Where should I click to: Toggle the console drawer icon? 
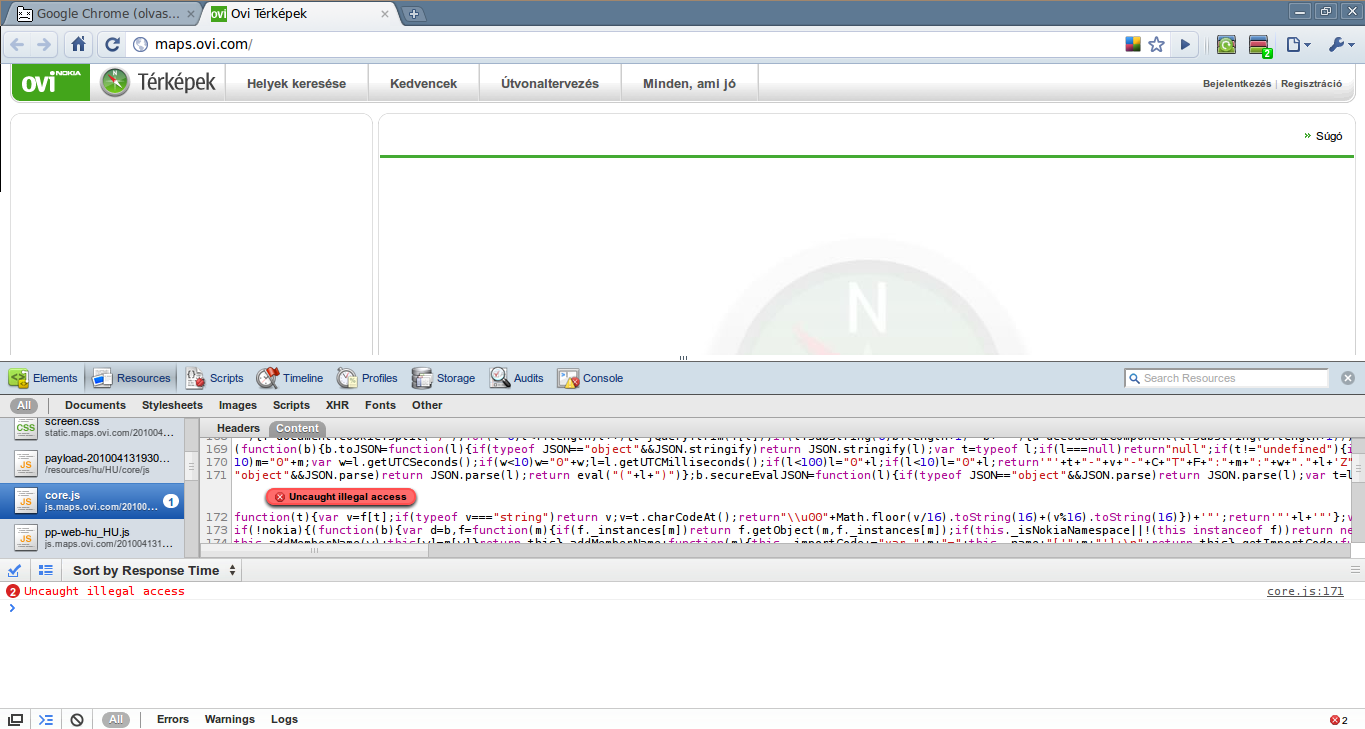pyautogui.click(x=46, y=719)
